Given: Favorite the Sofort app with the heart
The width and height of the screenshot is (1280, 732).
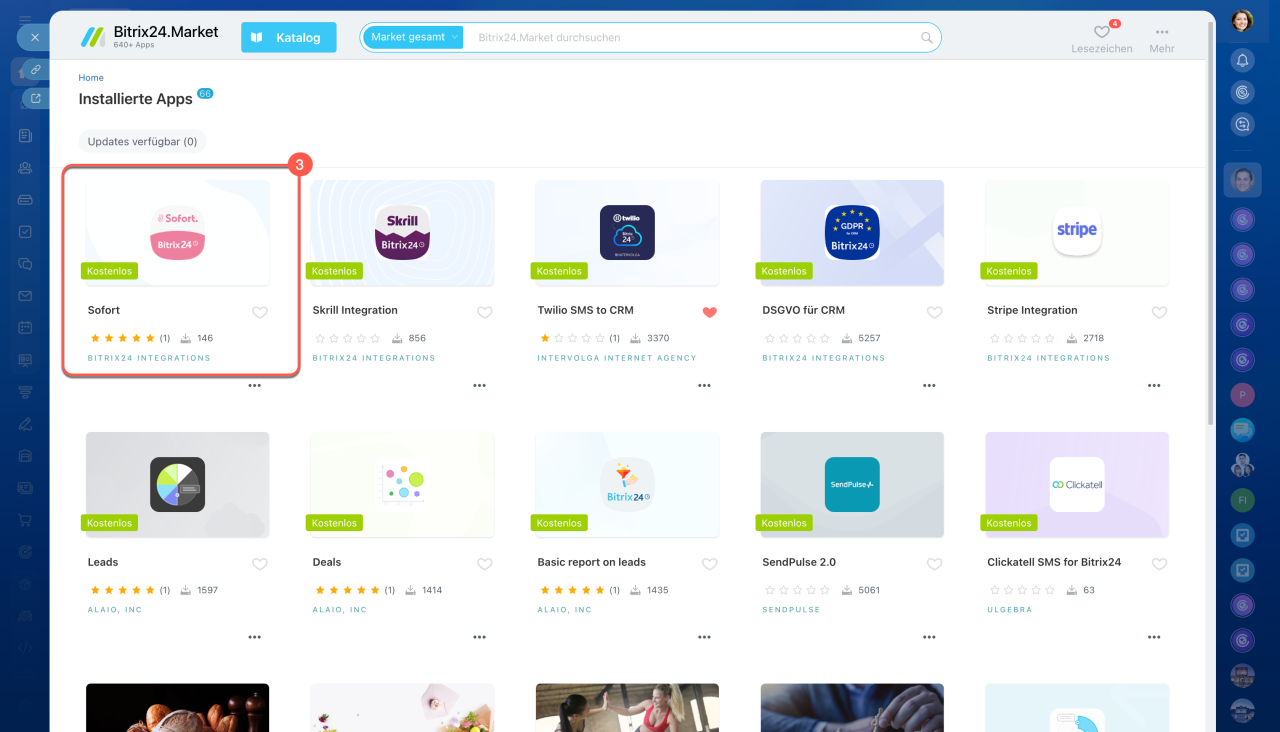Looking at the screenshot, I should 260,312.
